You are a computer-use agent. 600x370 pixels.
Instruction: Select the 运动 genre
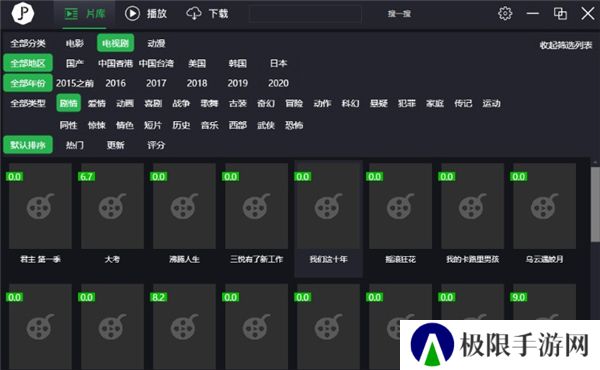[x=491, y=103]
